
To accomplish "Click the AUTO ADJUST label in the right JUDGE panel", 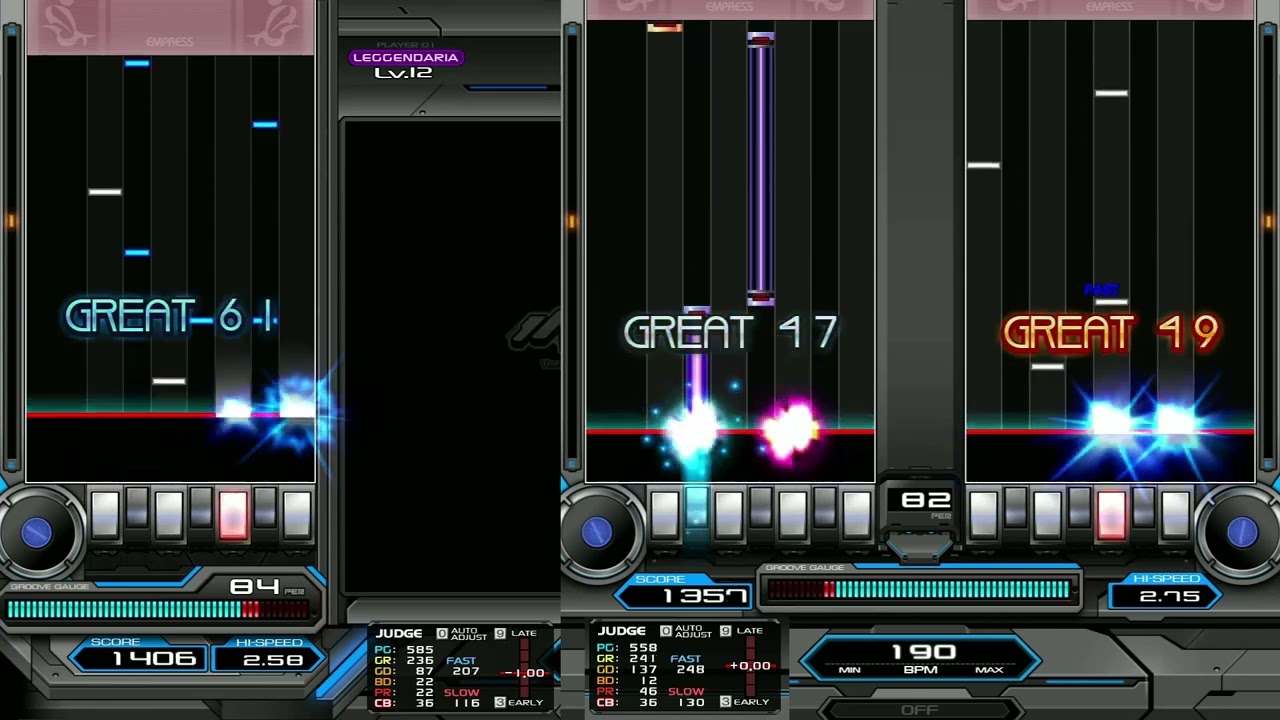I will [693, 631].
